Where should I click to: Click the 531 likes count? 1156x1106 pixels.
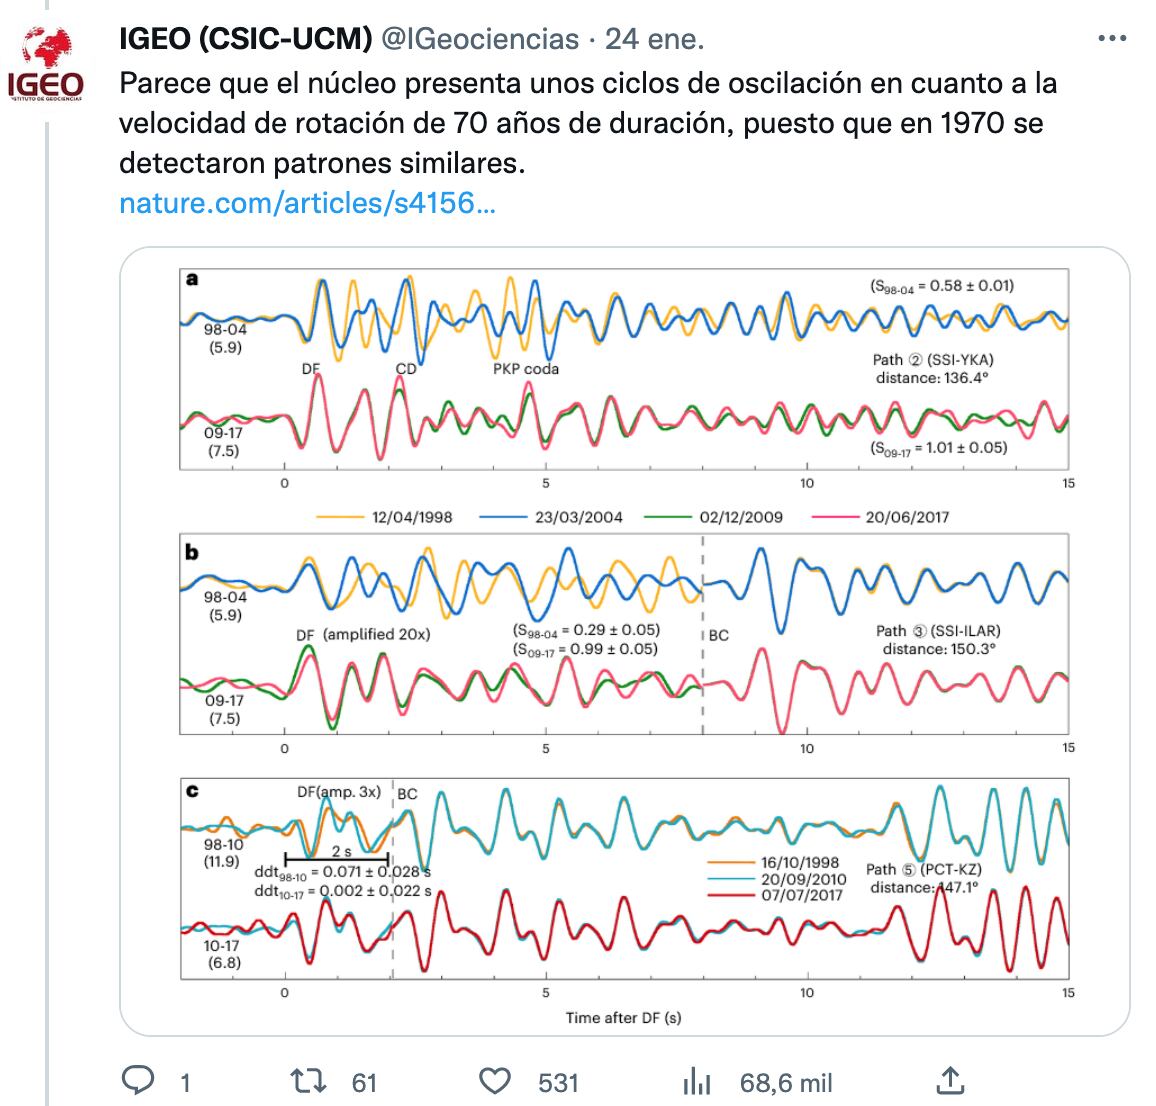point(558,1082)
